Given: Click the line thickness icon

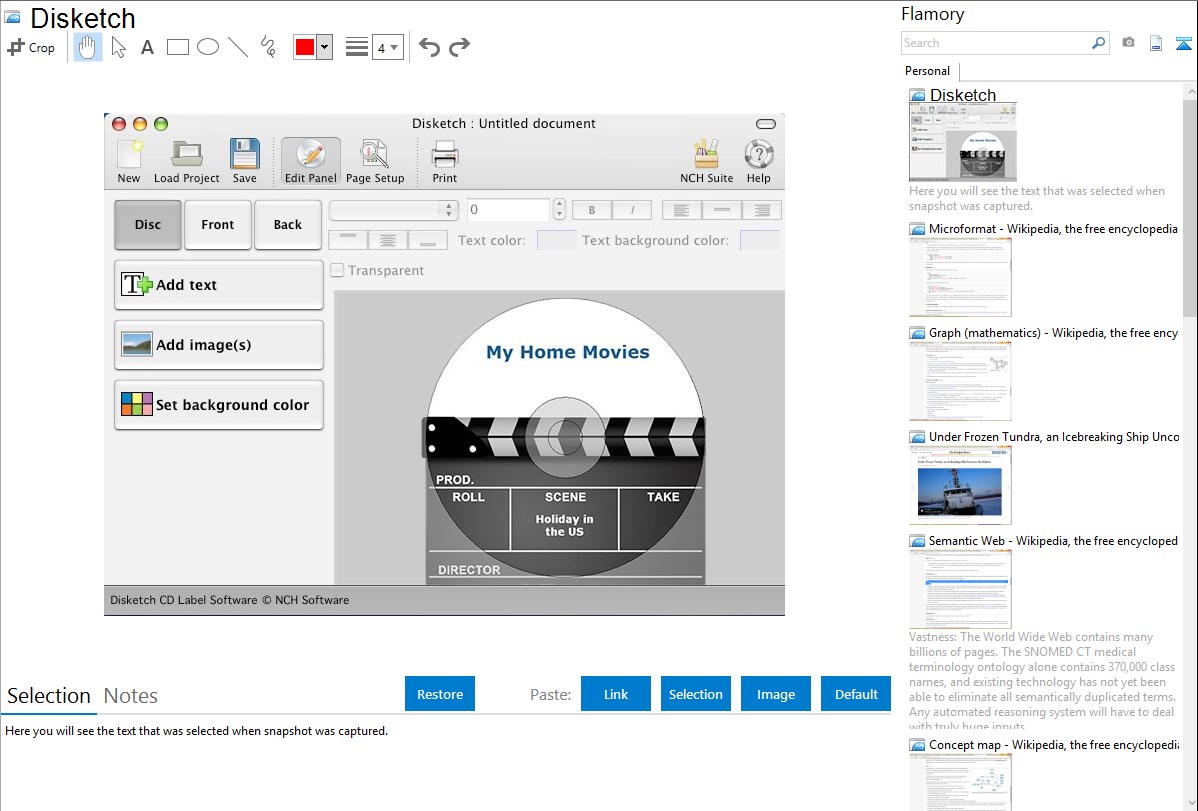Looking at the screenshot, I should pyautogui.click(x=357, y=47).
